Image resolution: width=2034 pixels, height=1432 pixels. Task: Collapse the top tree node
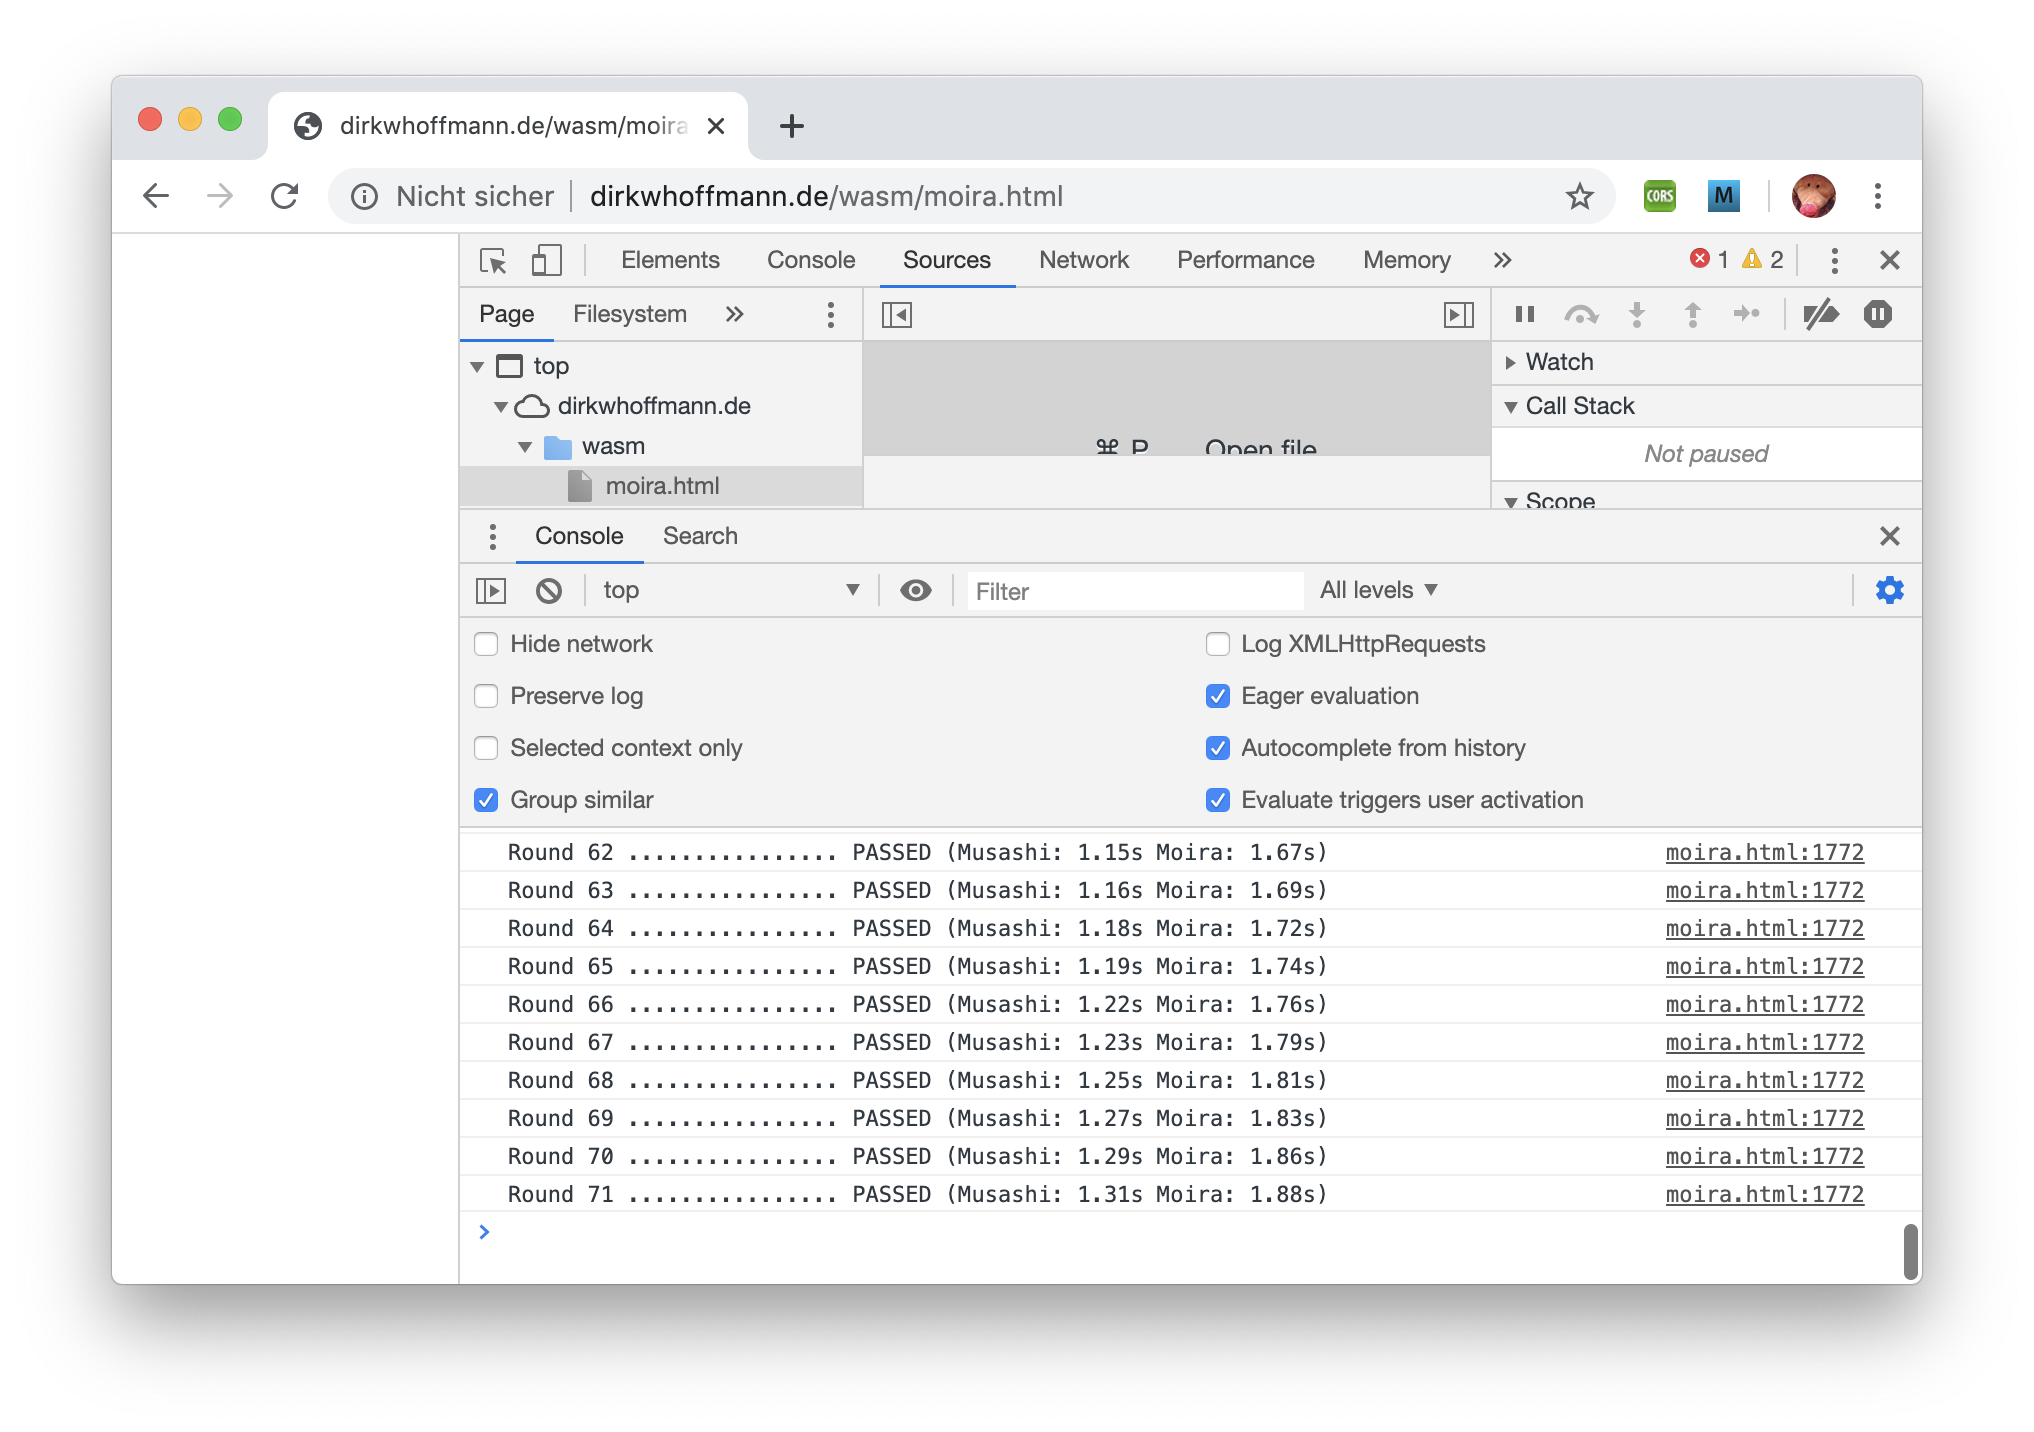[478, 367]
